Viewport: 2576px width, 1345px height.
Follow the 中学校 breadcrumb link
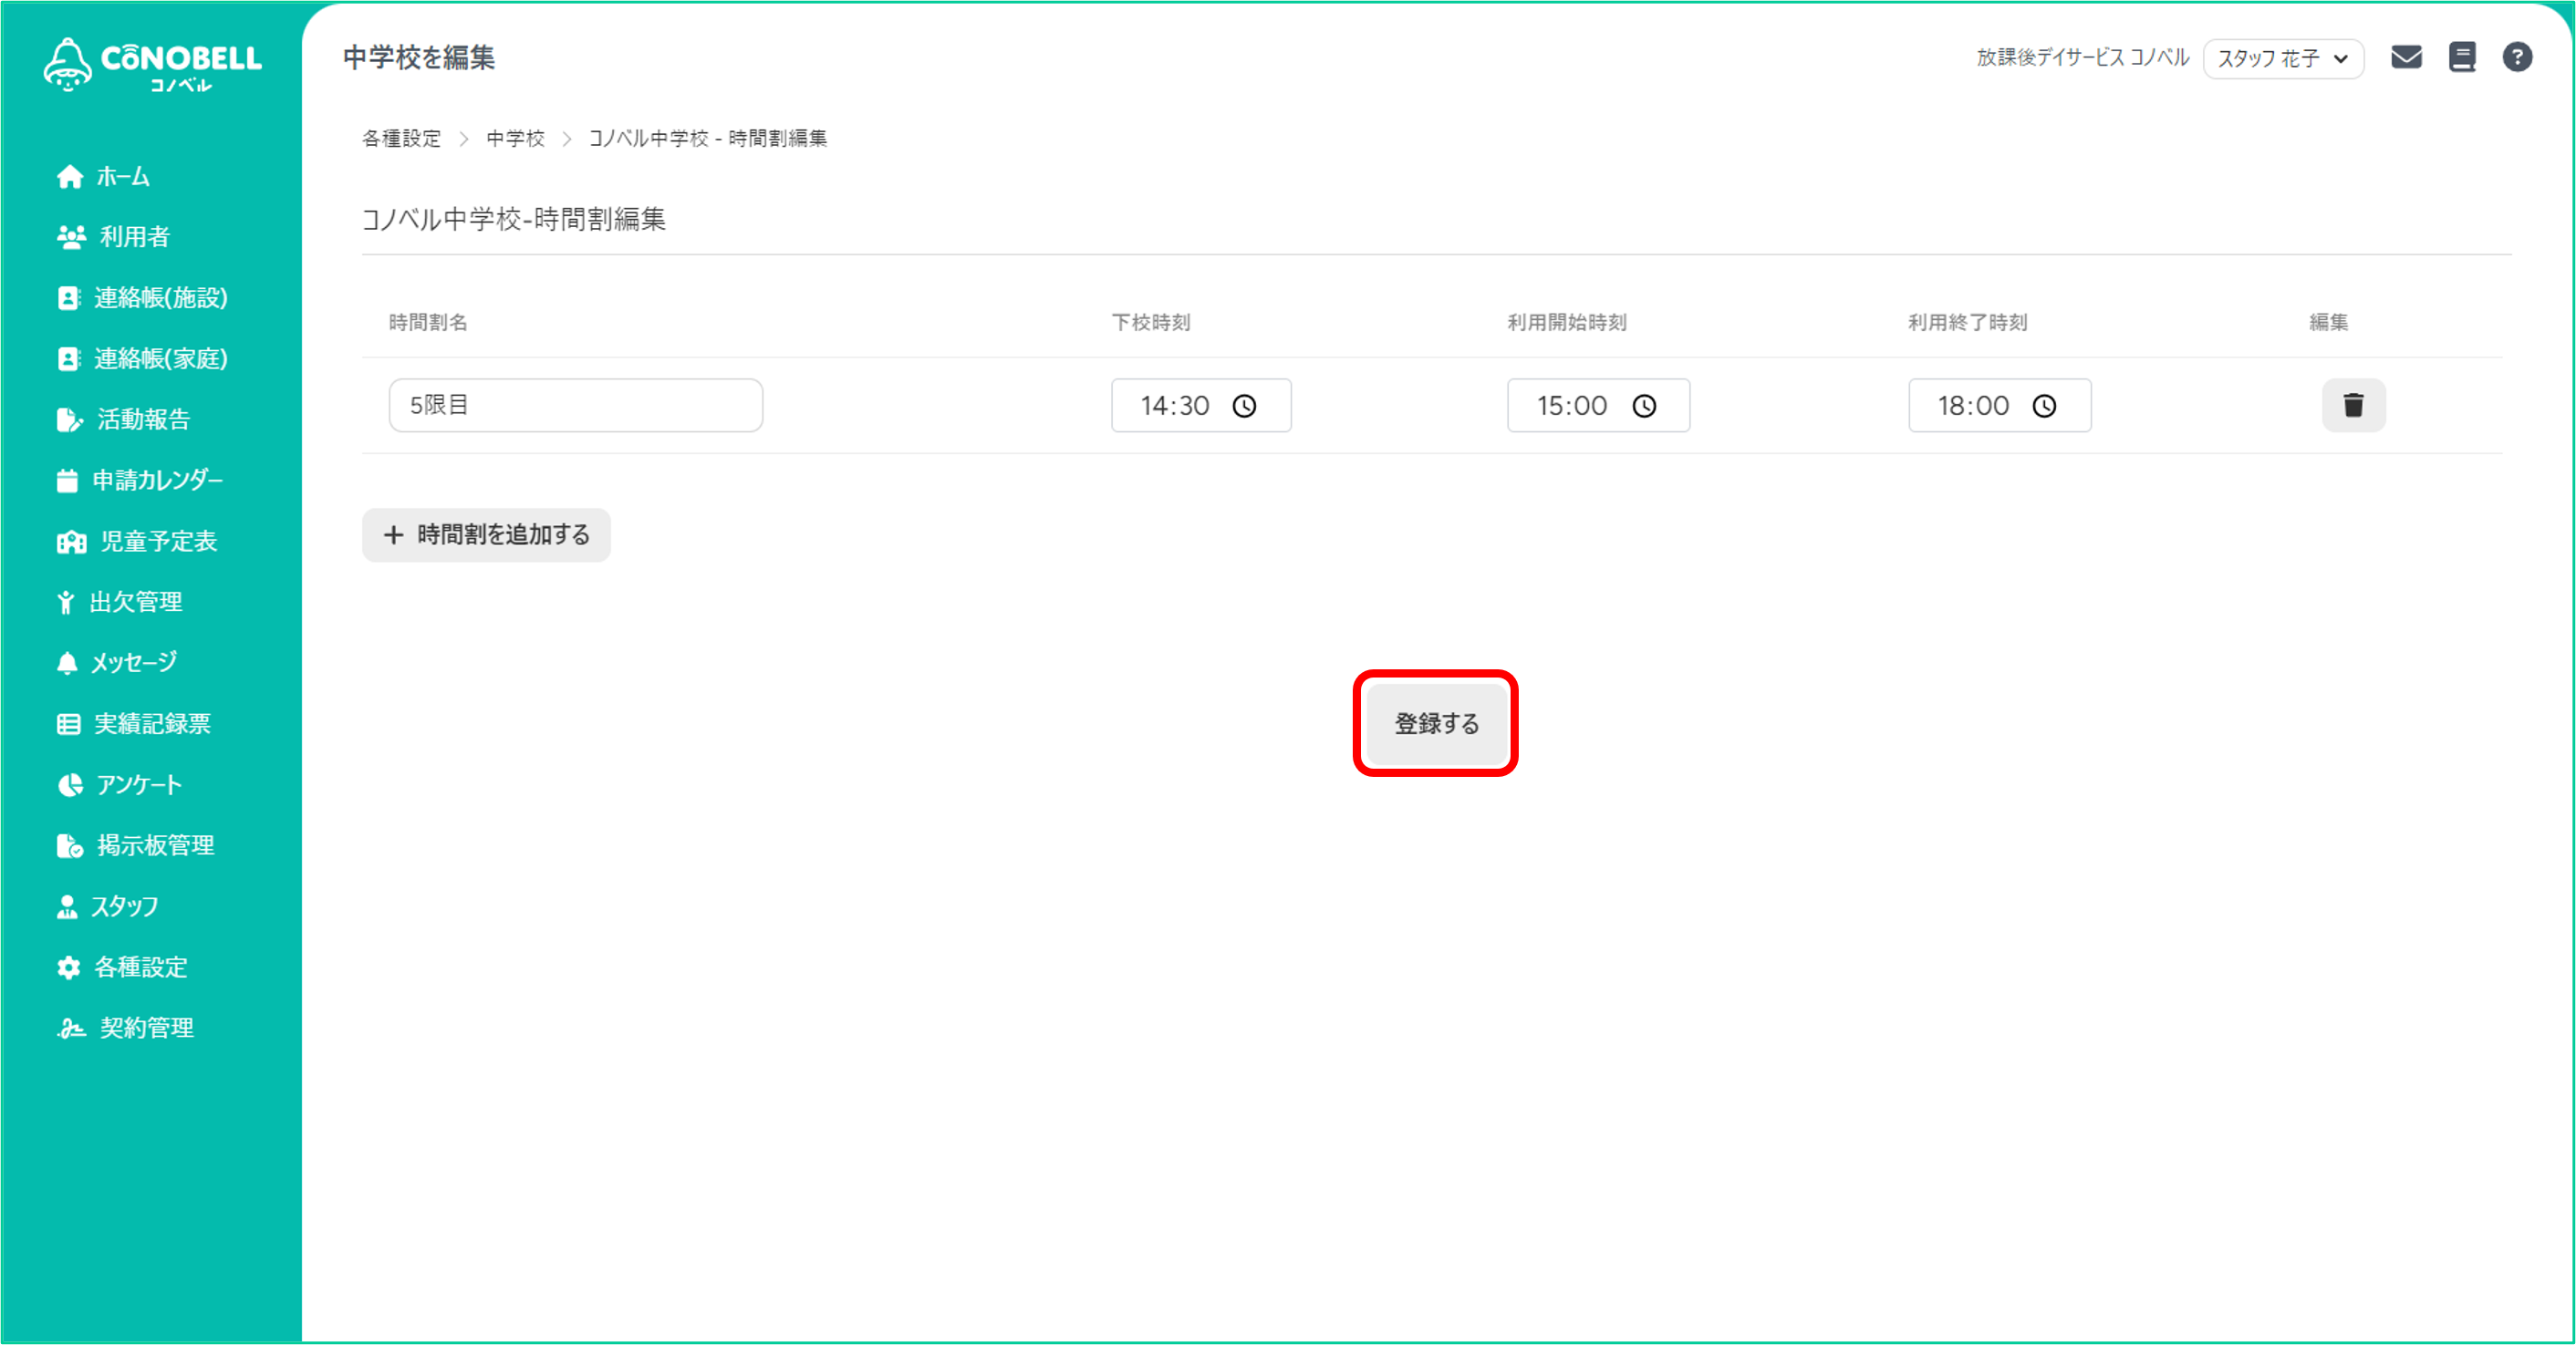tap(515, 138)
